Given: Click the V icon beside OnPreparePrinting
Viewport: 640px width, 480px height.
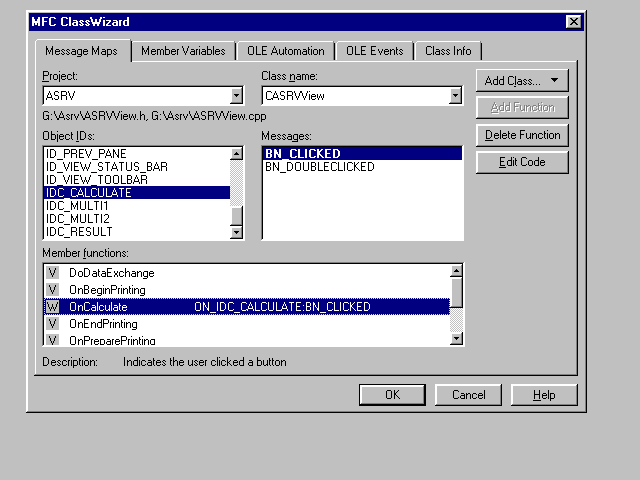Looking at the screenshot, I should (x=53, y=340).
